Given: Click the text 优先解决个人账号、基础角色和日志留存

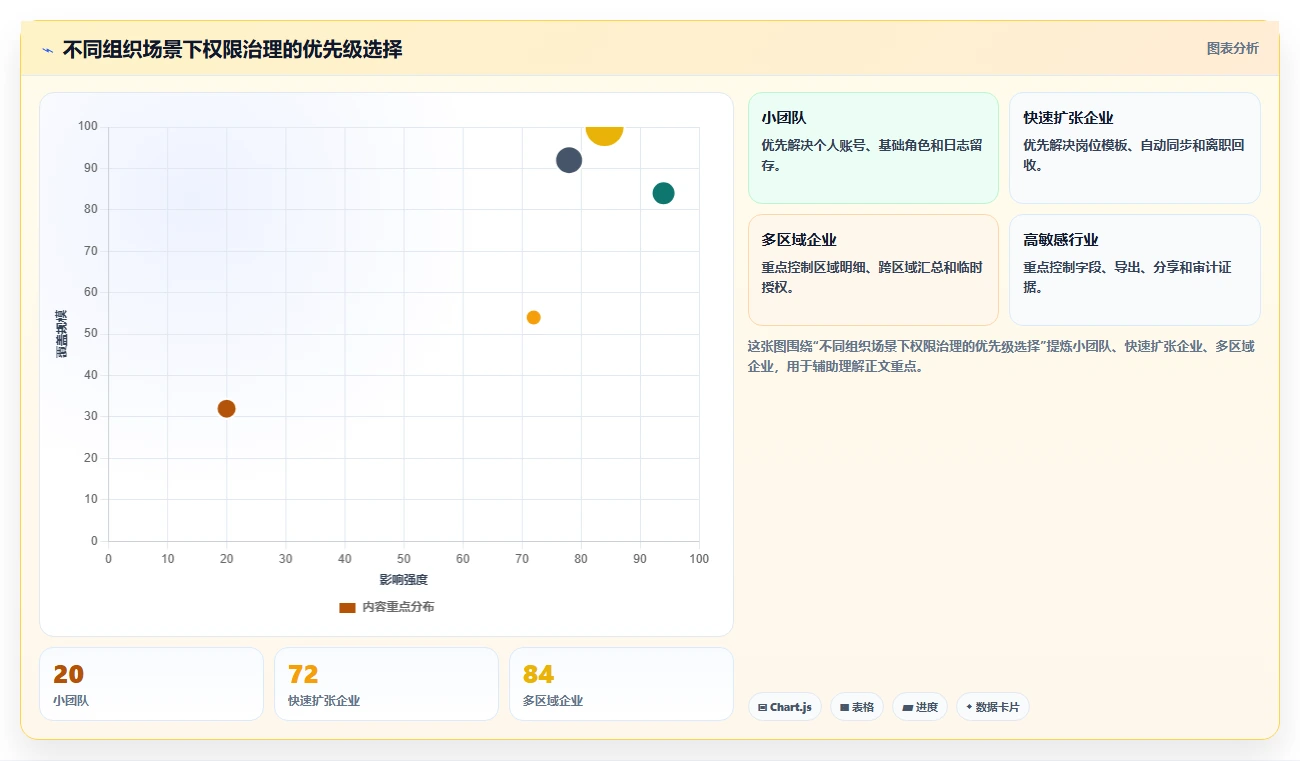Looking at the screenshot, I should pyautogui.click(x=871, y=155).
